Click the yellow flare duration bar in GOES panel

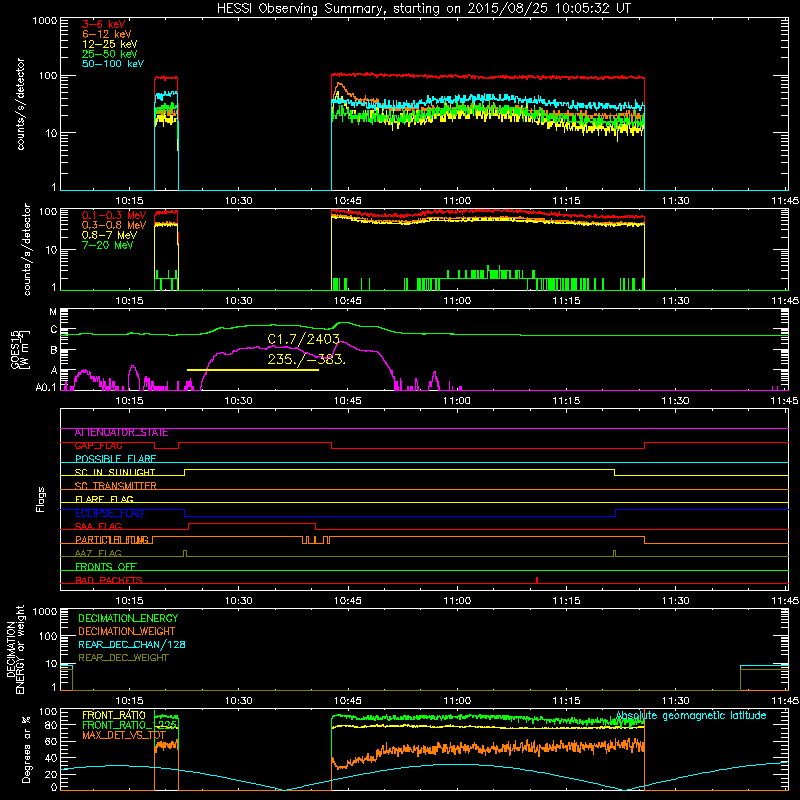[x=253, y=370]
